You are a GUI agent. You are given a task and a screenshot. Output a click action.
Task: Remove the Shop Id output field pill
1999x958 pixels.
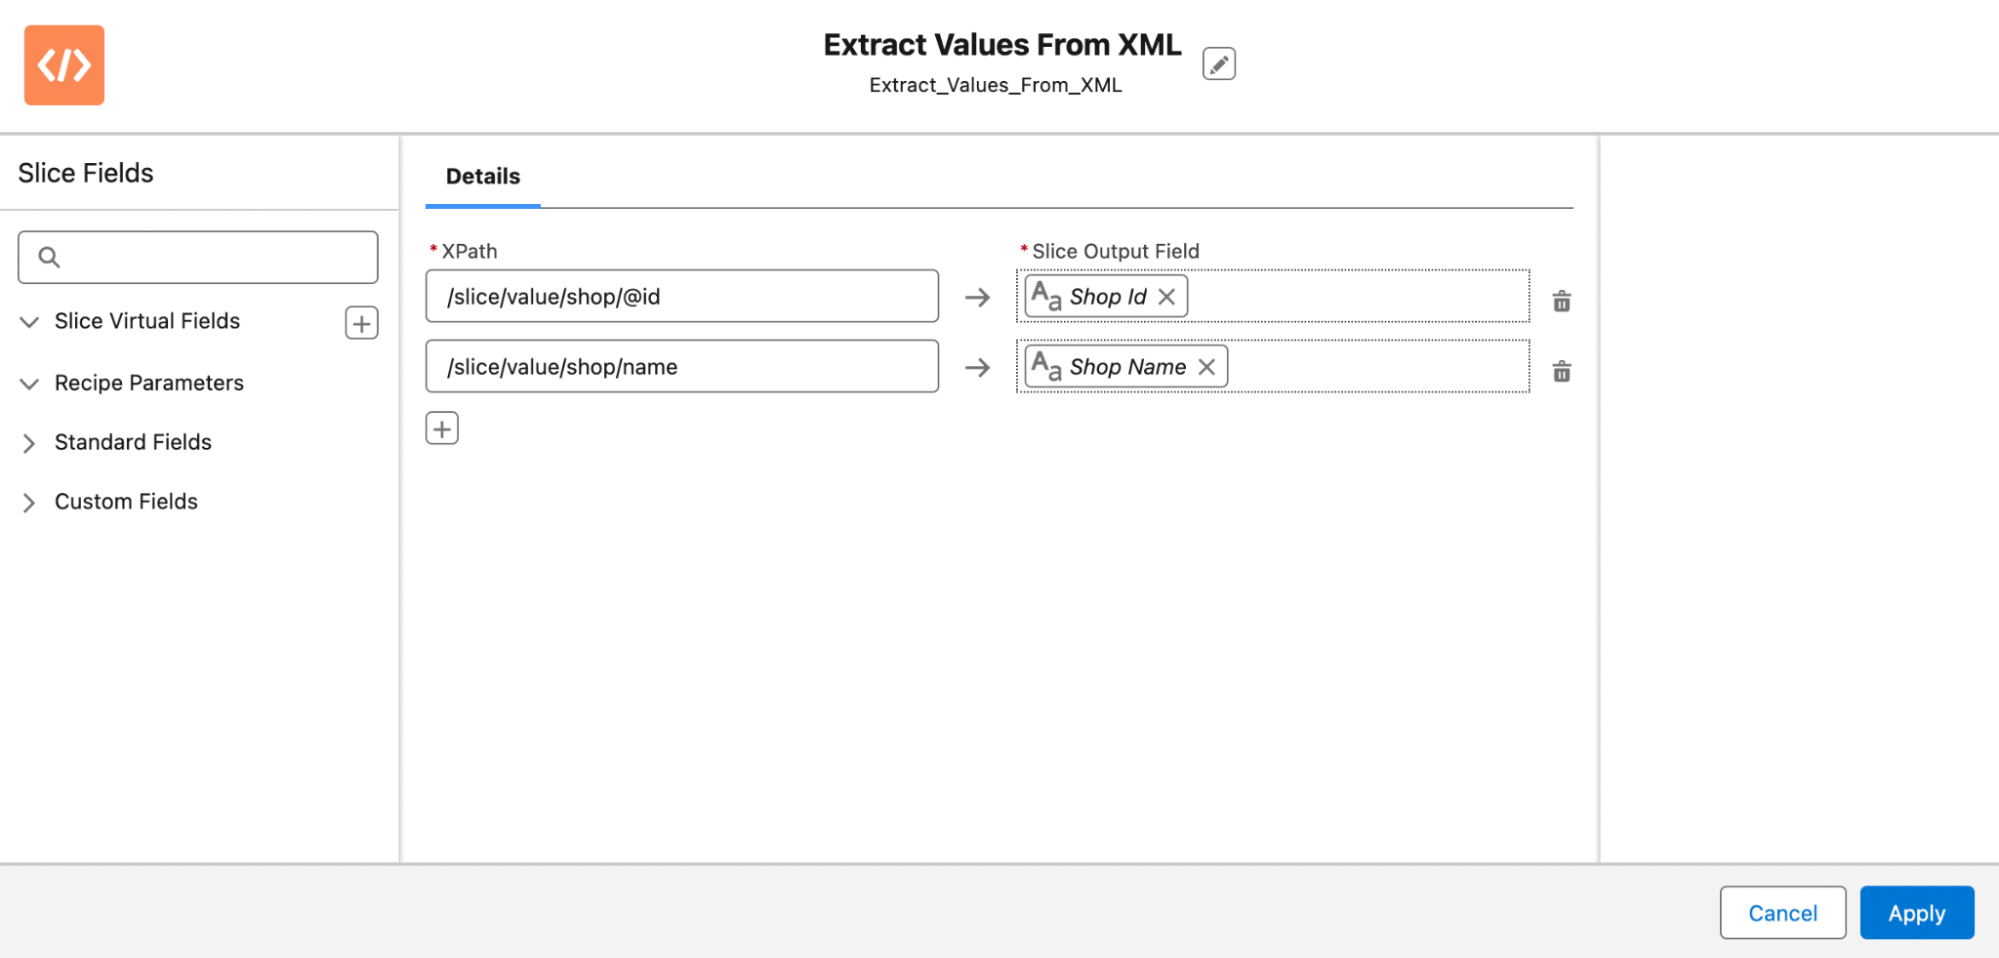1166,296
